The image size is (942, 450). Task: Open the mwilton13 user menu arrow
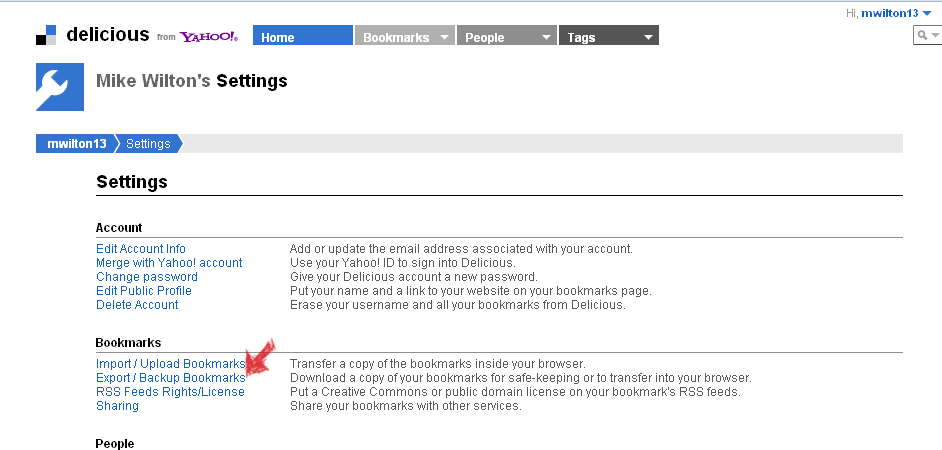pyautogui.click(x=927, y=14)
